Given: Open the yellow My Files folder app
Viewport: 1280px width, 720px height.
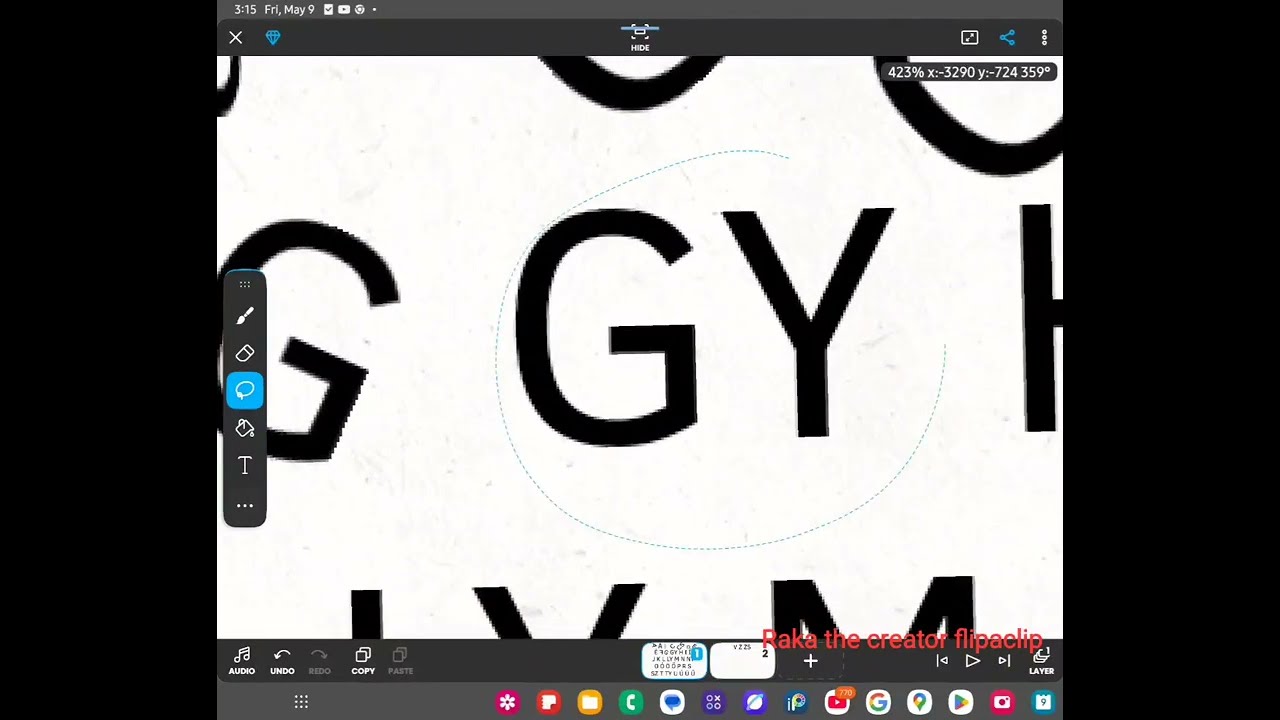Looking at the screenshot, I should click(x=590, y=703).
